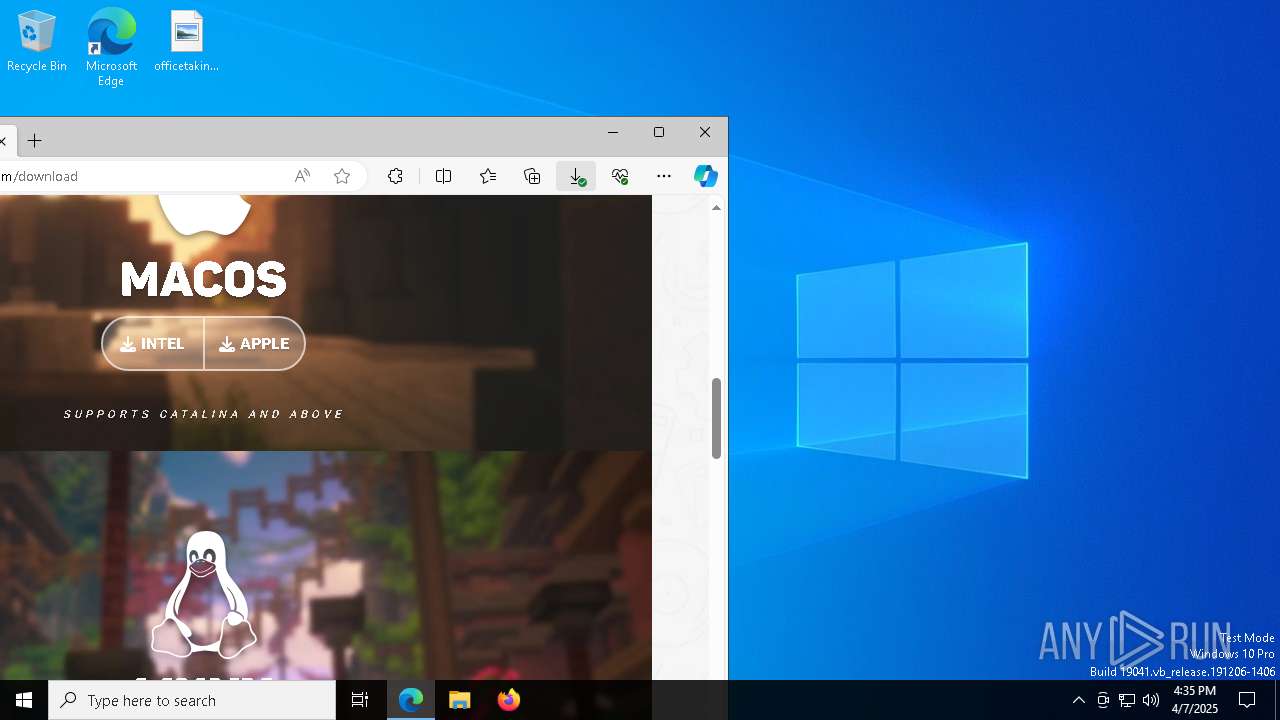Open the Collections icon in Edge toolbar

point(532,176)
